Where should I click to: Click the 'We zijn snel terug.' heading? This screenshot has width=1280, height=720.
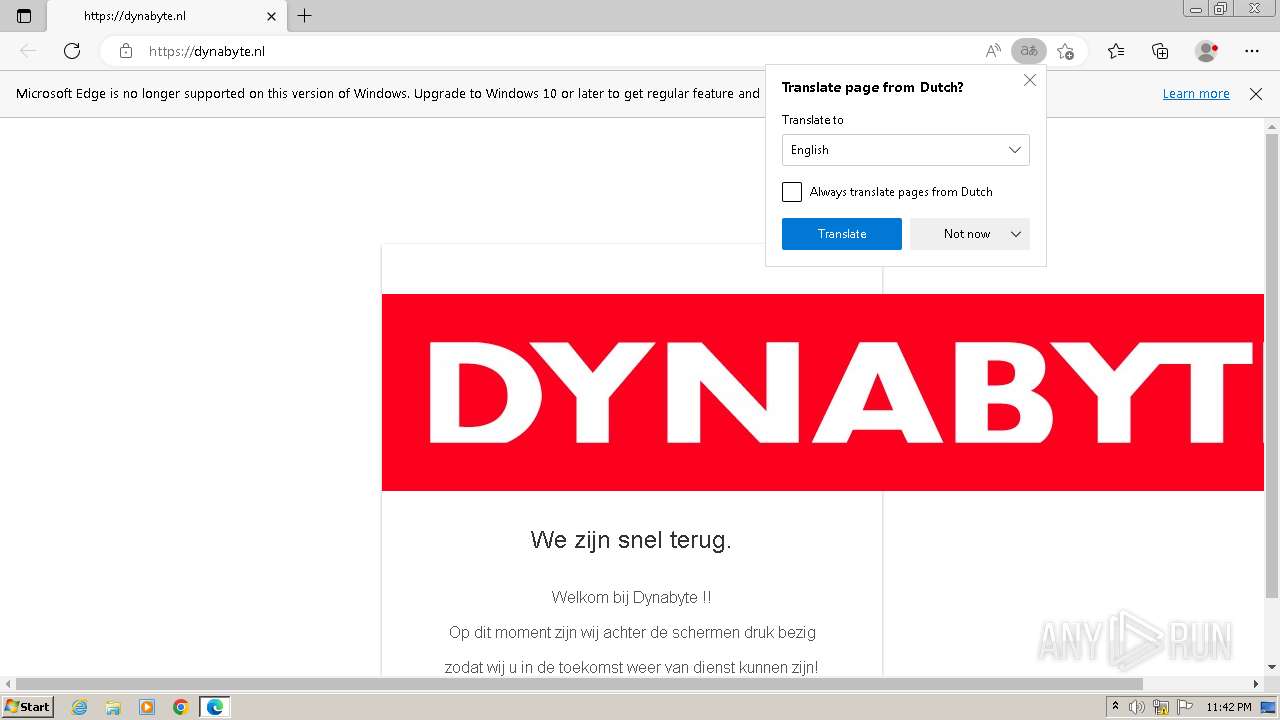[x=631, y=540]
